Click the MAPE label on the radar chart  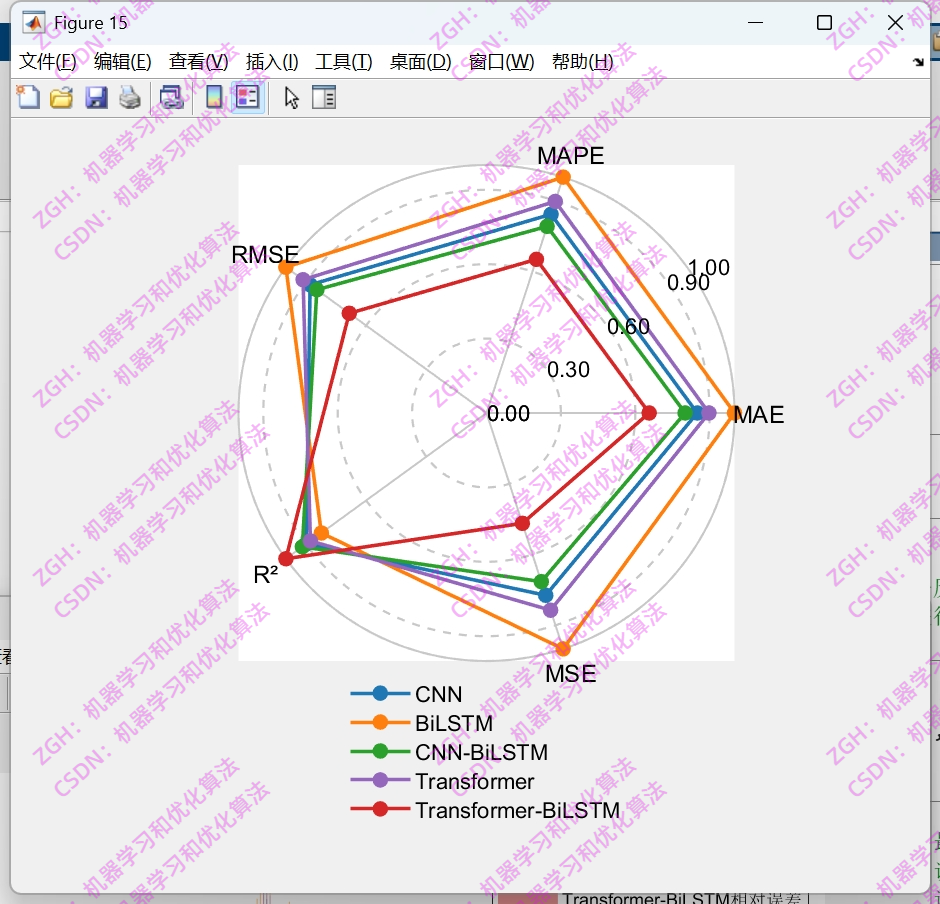pyautogui.click(x=570, y=156)
